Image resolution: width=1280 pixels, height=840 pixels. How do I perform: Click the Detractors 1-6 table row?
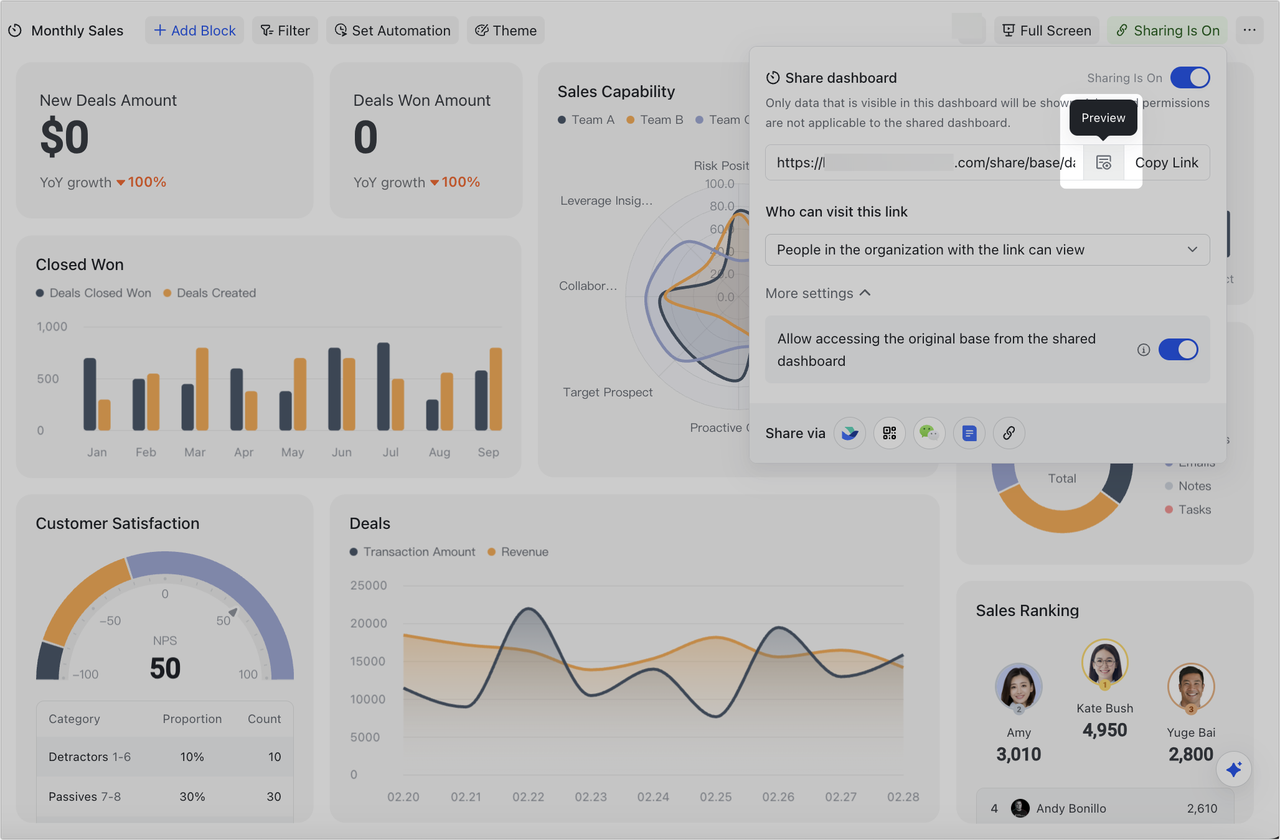[165, 757]
